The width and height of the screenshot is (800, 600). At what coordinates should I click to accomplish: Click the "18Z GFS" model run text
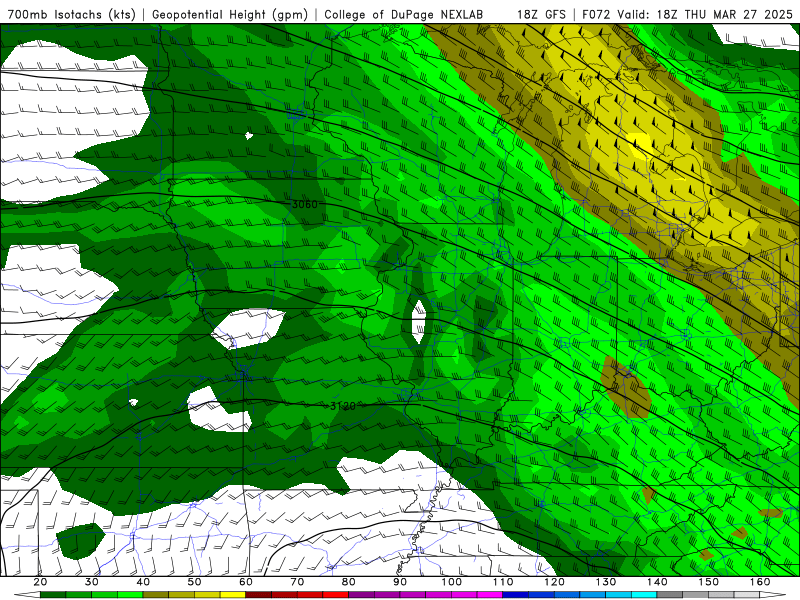pos(541,14)
